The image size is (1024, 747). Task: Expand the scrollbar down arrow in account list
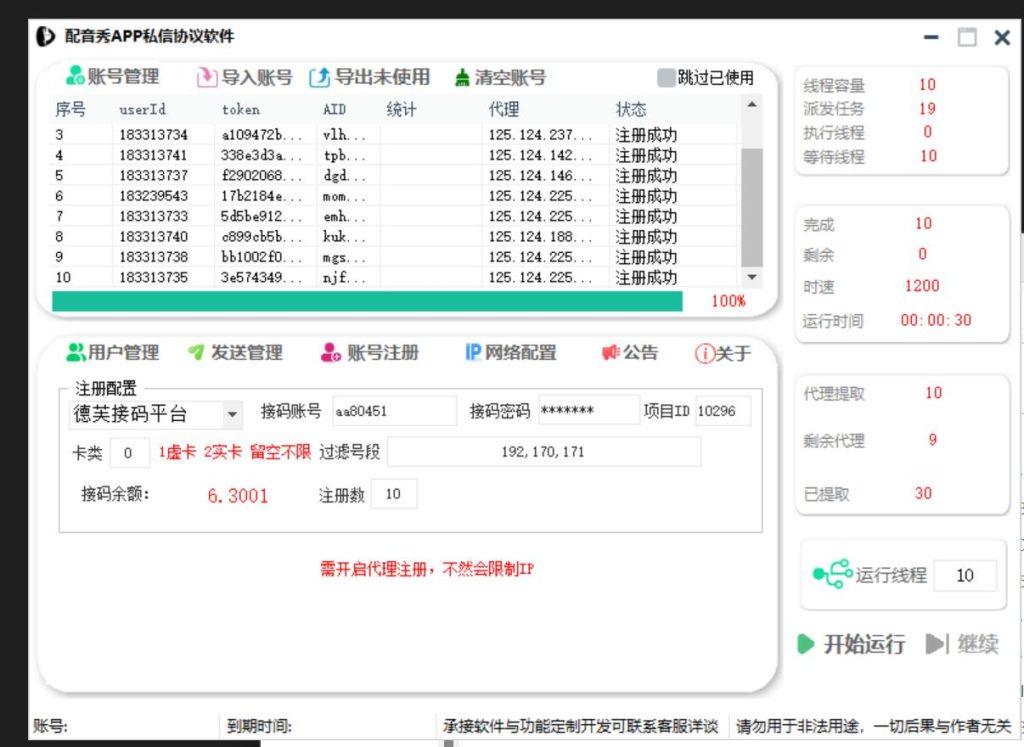pos(753,277)
